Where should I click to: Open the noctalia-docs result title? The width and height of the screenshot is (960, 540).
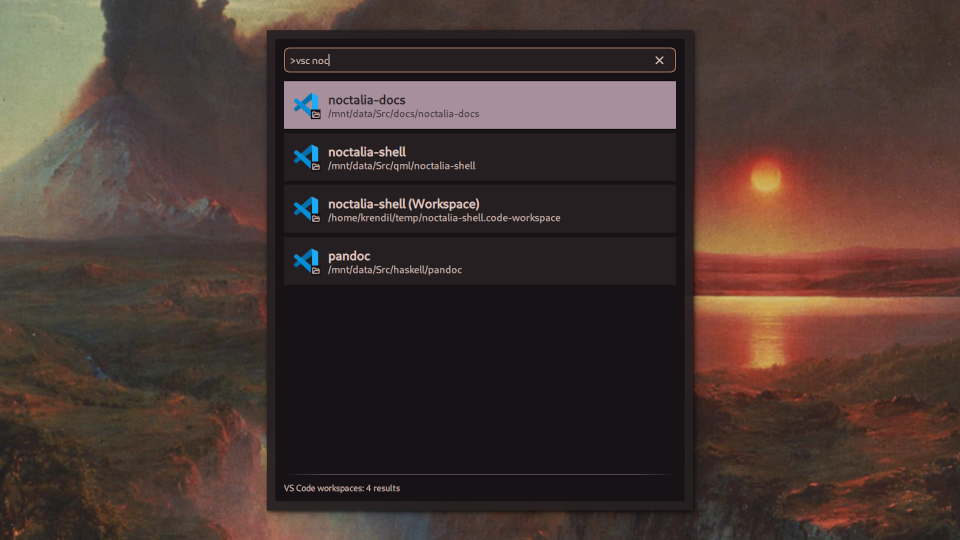pos(367,100)
